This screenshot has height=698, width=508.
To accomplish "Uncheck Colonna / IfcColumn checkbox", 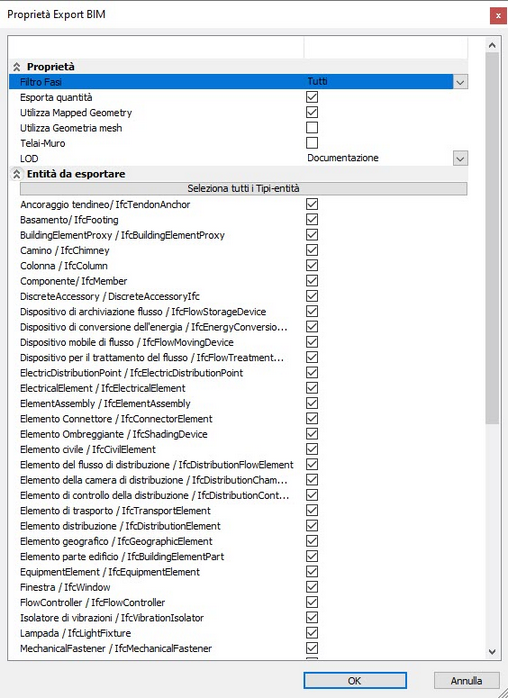I will coord(312,265).
